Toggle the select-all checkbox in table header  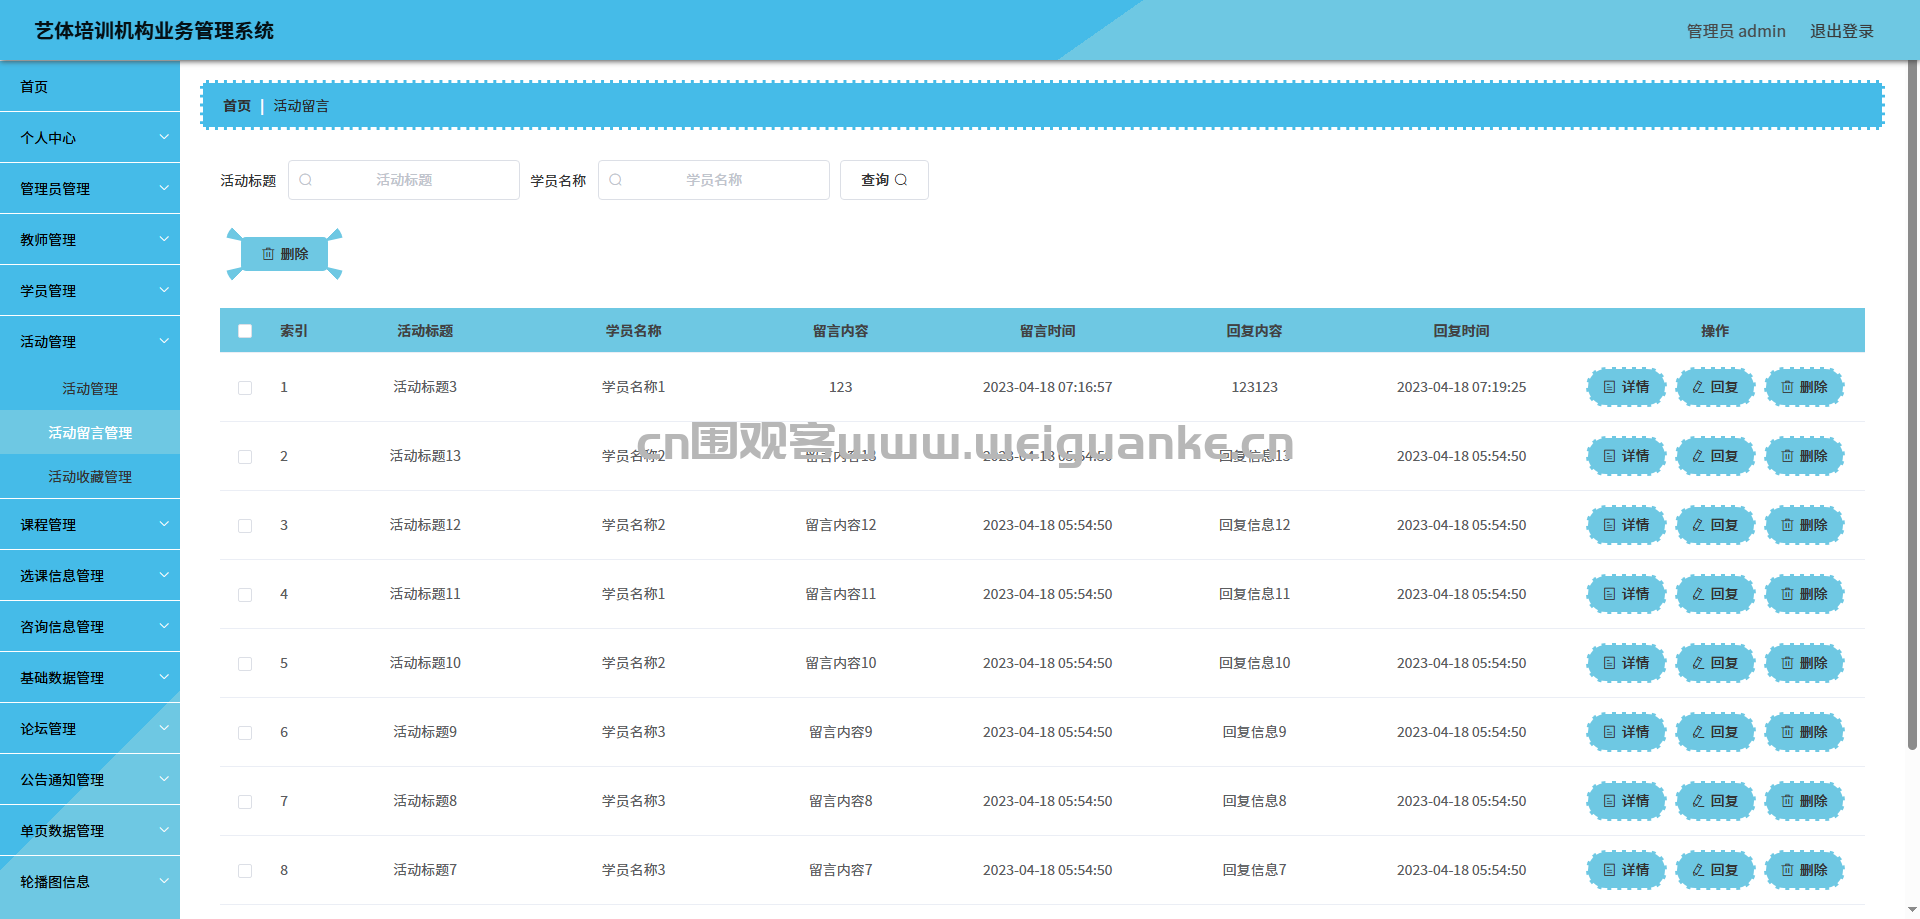(245, 331)
